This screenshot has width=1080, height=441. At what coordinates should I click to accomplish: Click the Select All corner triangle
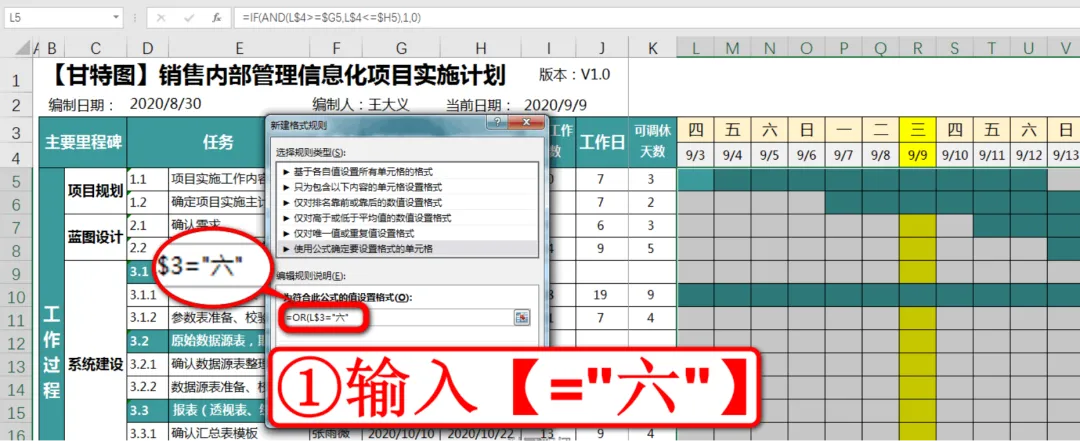[x=23, y=47]
